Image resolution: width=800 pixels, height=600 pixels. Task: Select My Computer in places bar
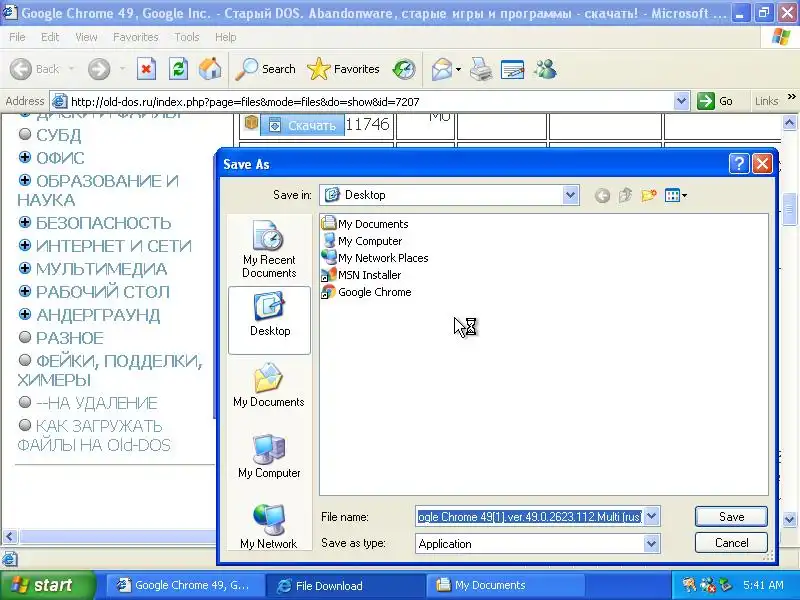tap(269, 456)
